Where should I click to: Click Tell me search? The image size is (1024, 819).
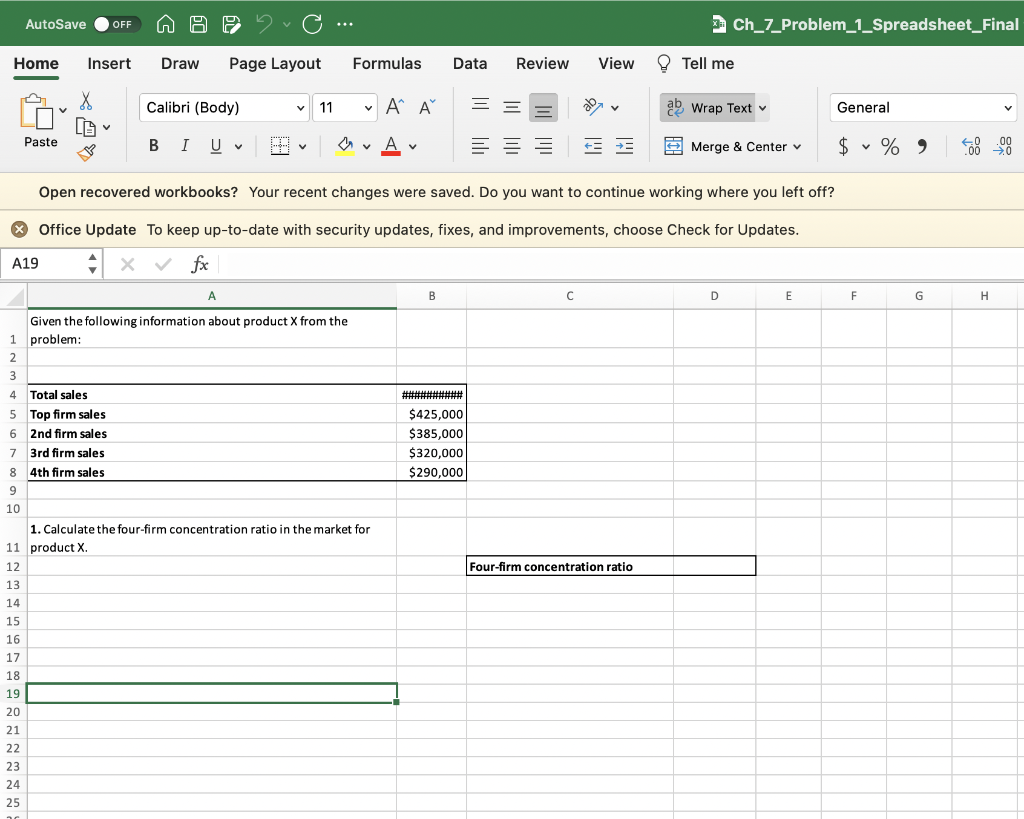click(696, 63)
